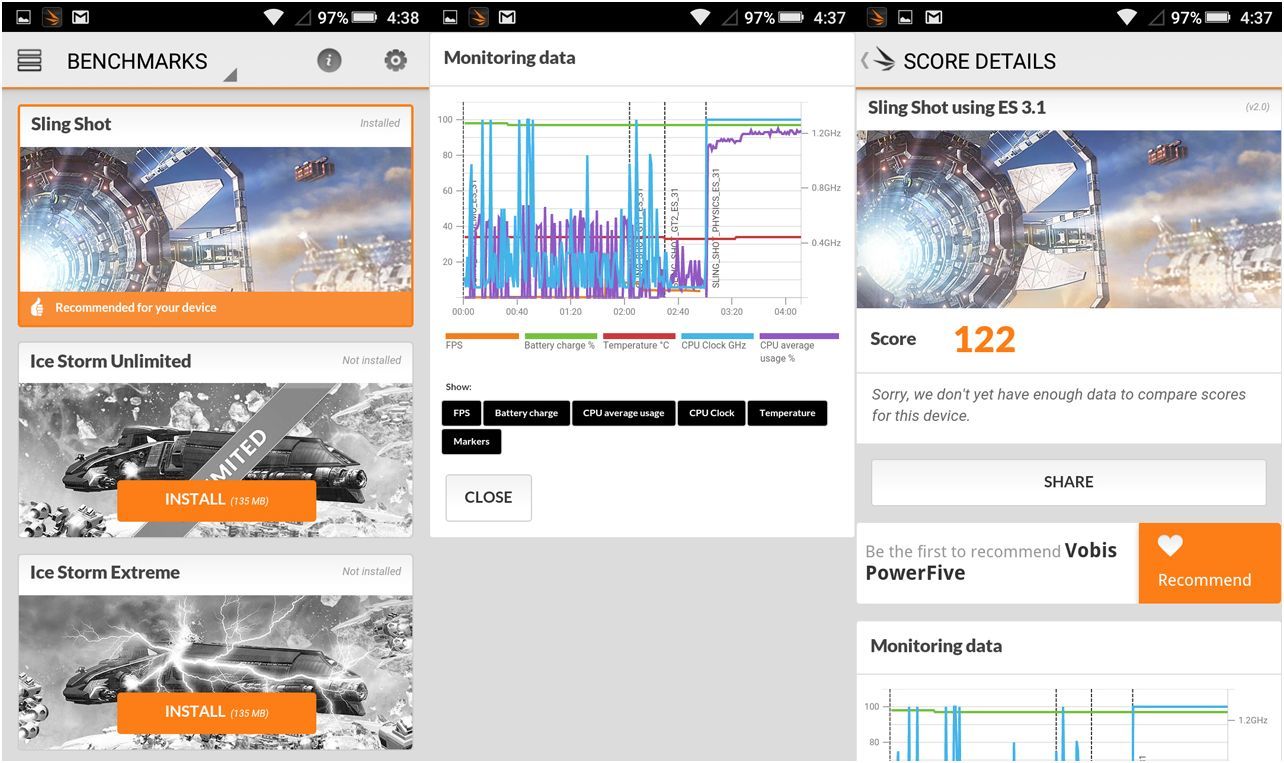The height and width of the screenshot is (763, 1284).
Task: Tap the heart icon on Recommend
Action: click(1170, 546)
